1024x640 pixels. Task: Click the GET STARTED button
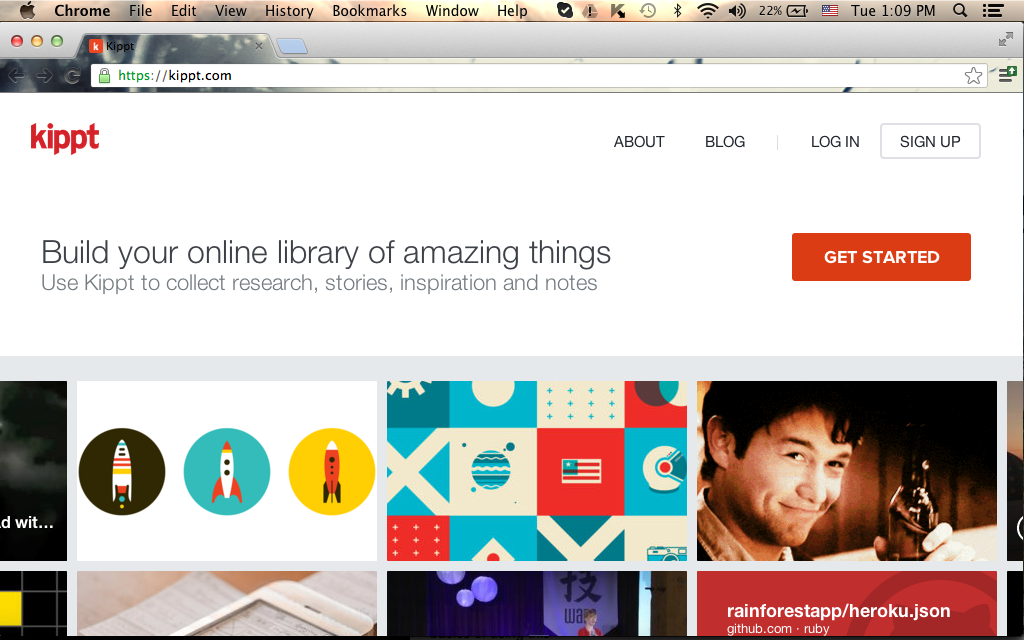881,257
